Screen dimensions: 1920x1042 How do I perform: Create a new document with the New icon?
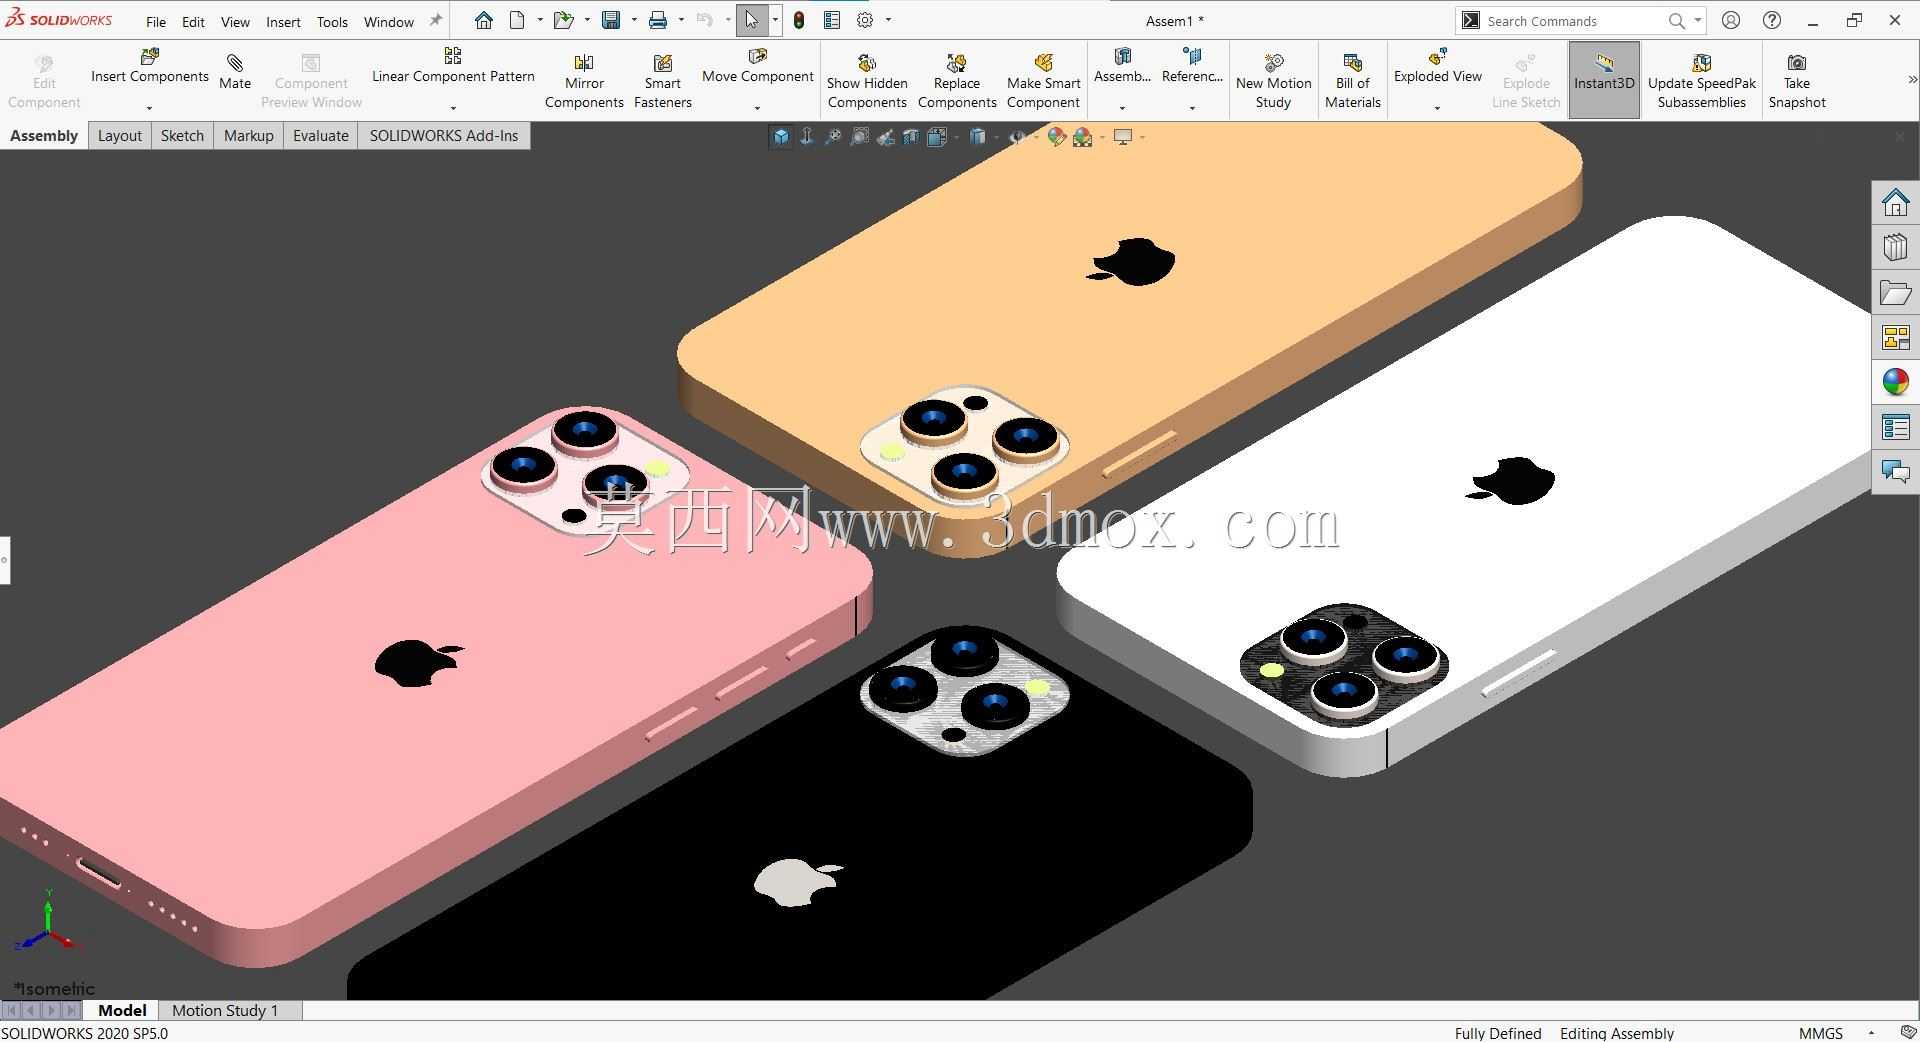pos(517,20)
